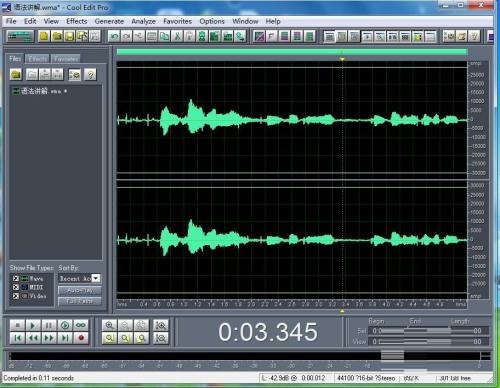Click Play to End circled-arrow button
The width and height of the screenshot is (500, 388).
tap(65, 325)
